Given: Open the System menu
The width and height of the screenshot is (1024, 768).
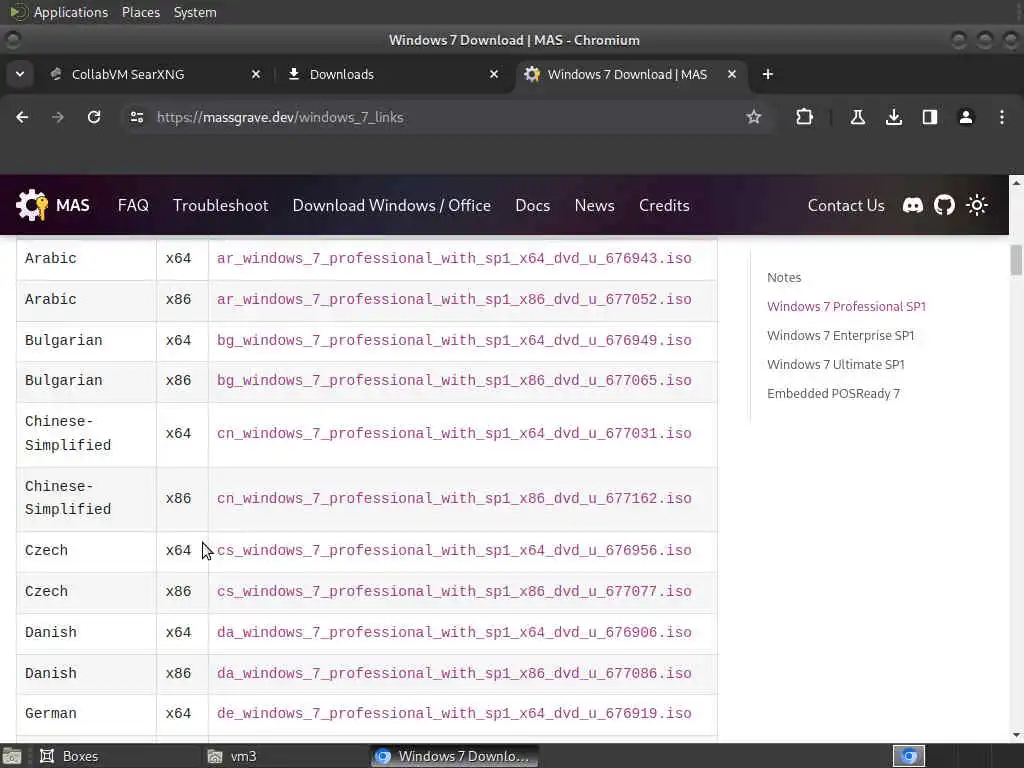Looking at the screenshot, I should pos(195,12).
